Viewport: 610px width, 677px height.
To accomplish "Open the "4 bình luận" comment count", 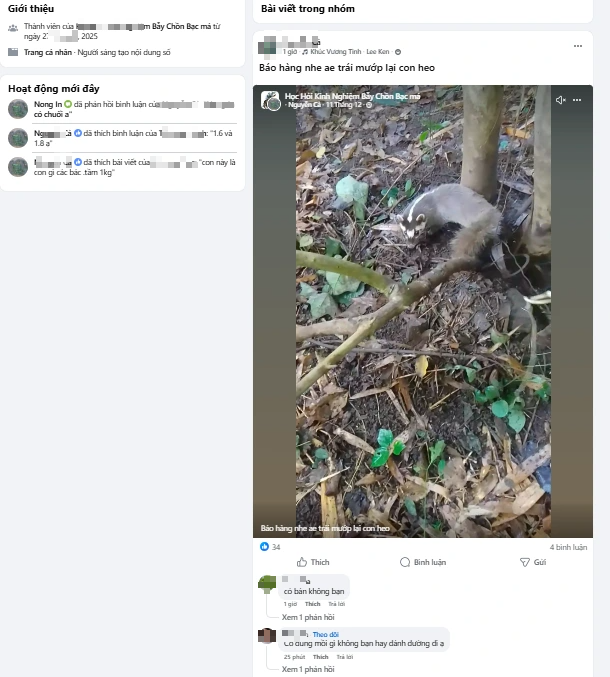I will click(x=568, y=547).
